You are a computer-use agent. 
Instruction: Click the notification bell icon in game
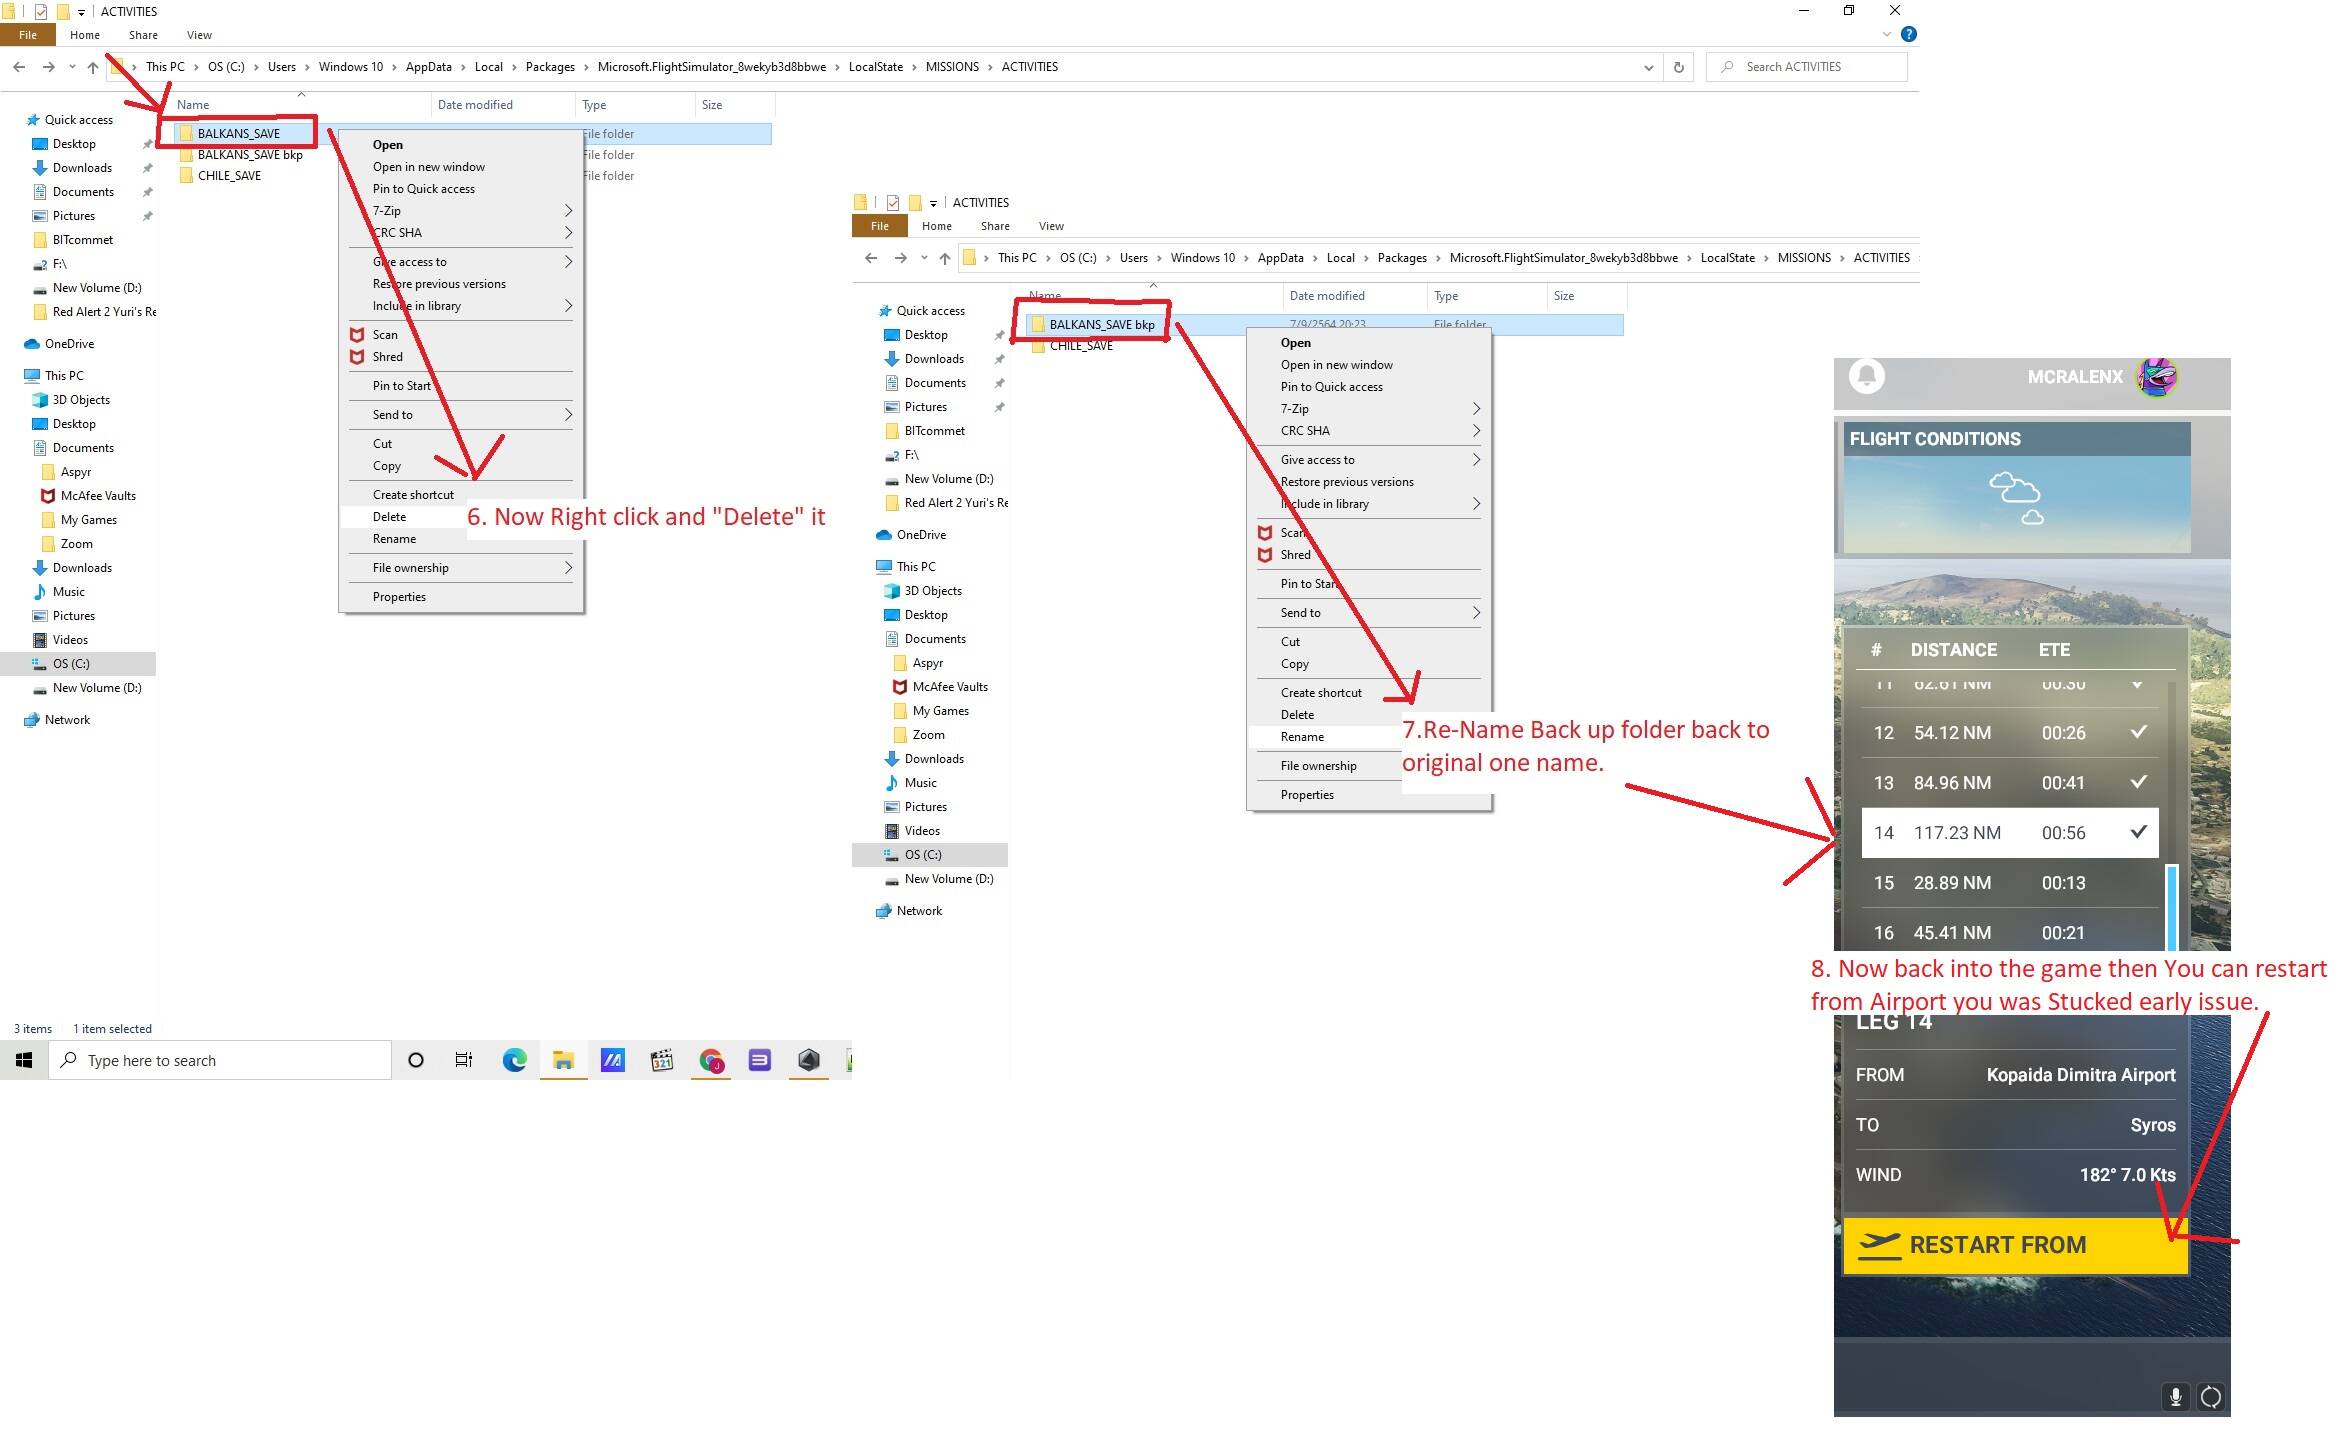click(x=1866, y=376)
